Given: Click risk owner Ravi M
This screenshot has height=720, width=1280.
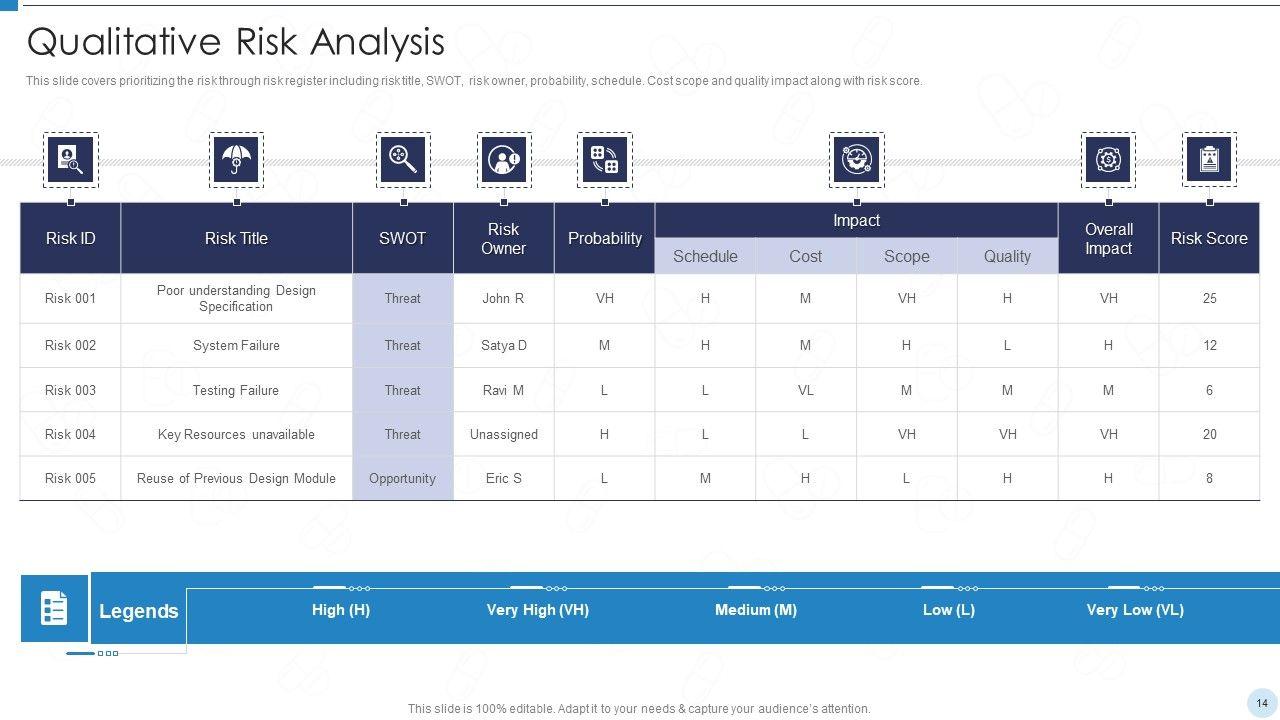Looking at the screenshot, I should tap(503, 390).
